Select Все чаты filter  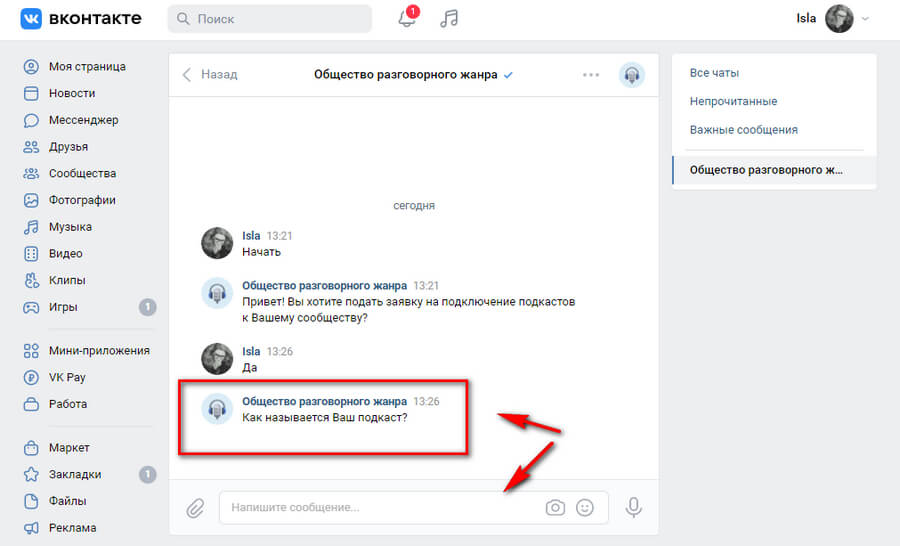714,73
